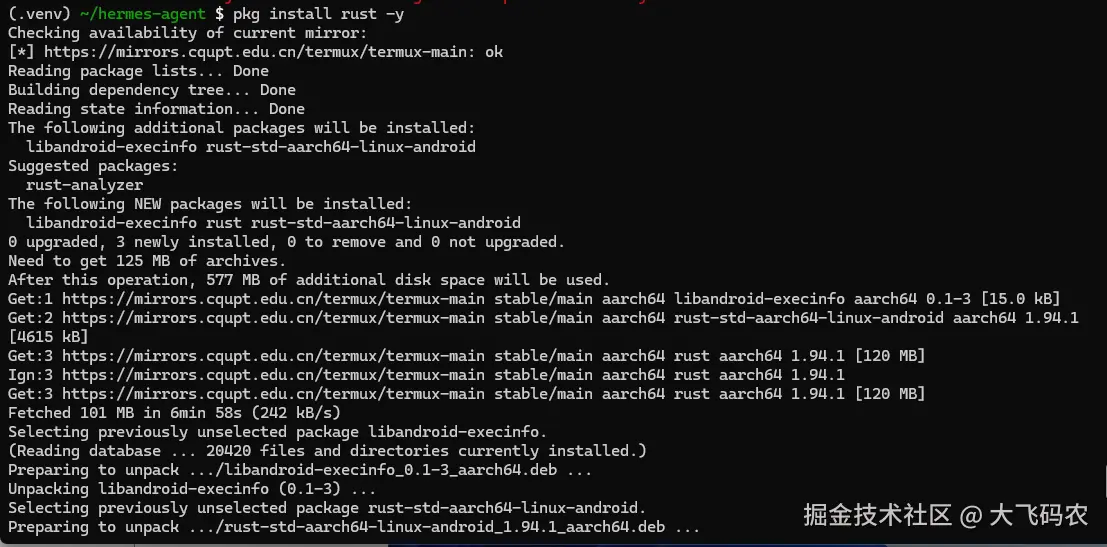Click the "Building dependency tree... Done" line
Viewport: 1107px width, 547px height.
[x=152, y=90]
